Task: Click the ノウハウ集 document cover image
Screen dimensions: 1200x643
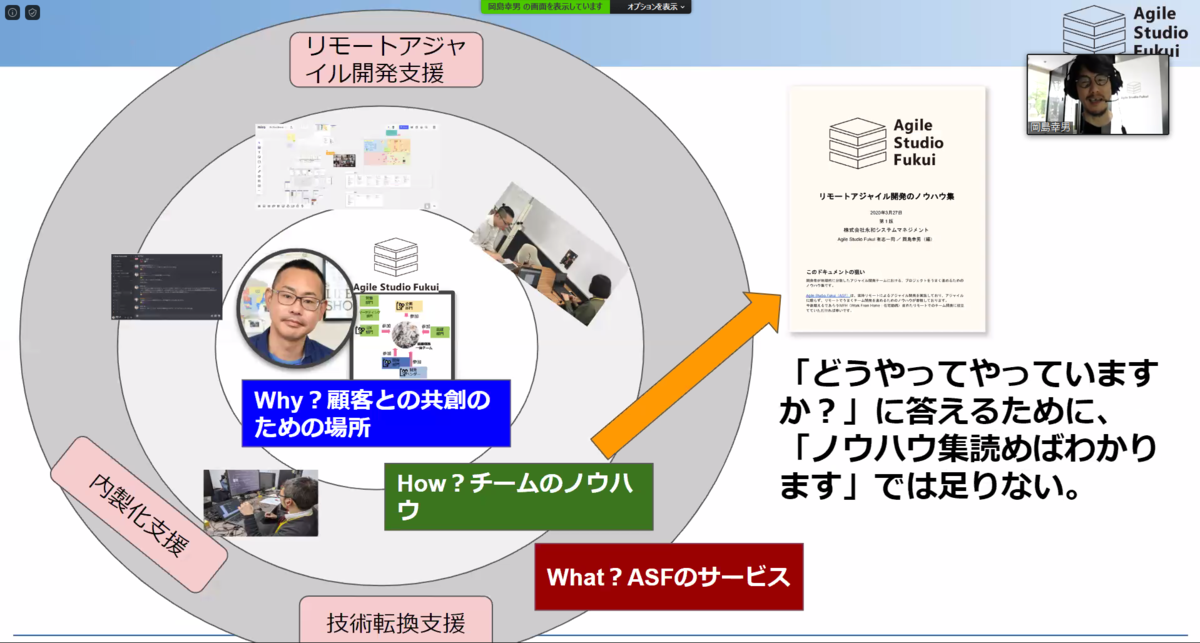Action: 887,210
